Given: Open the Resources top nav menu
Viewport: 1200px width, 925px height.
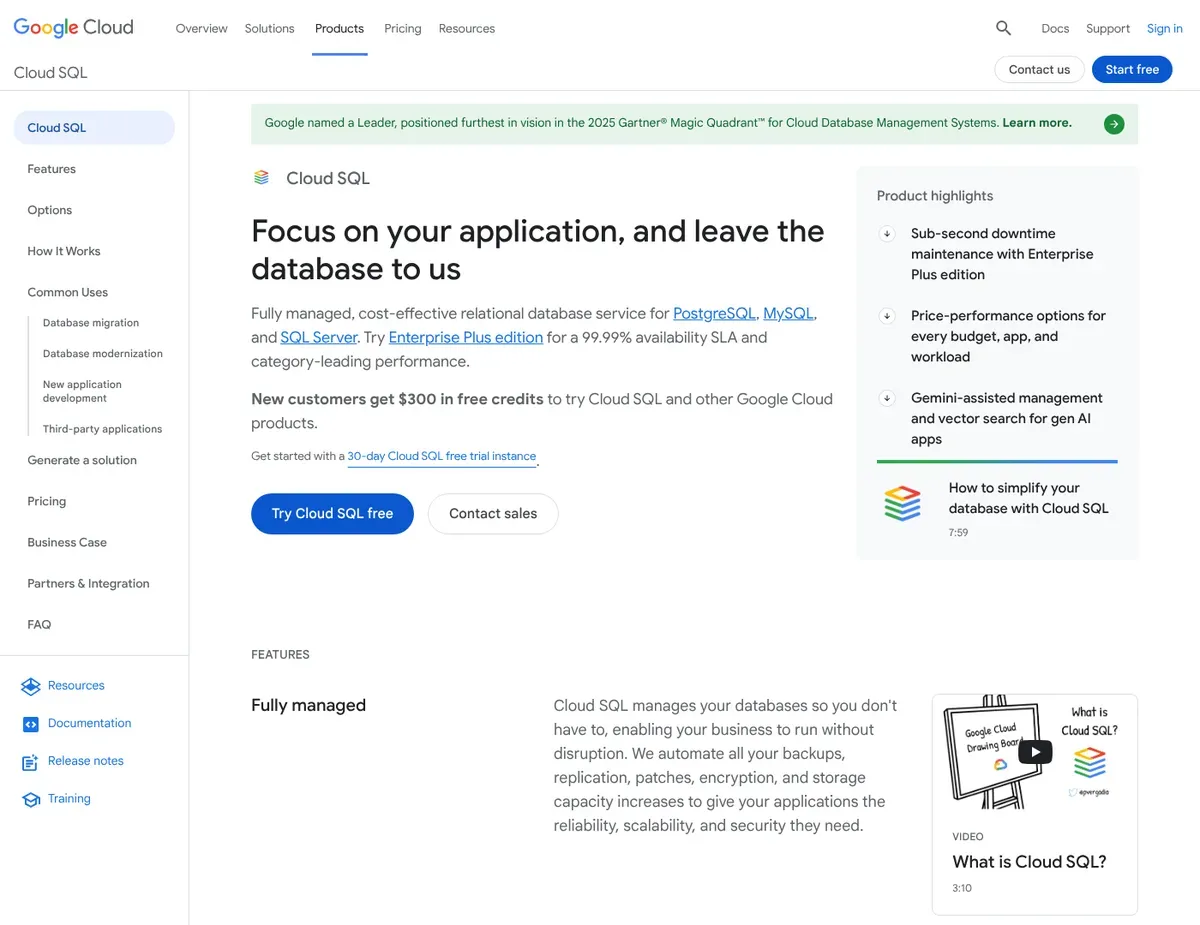Looking at the screenshot, I should (x=466, y=28).
